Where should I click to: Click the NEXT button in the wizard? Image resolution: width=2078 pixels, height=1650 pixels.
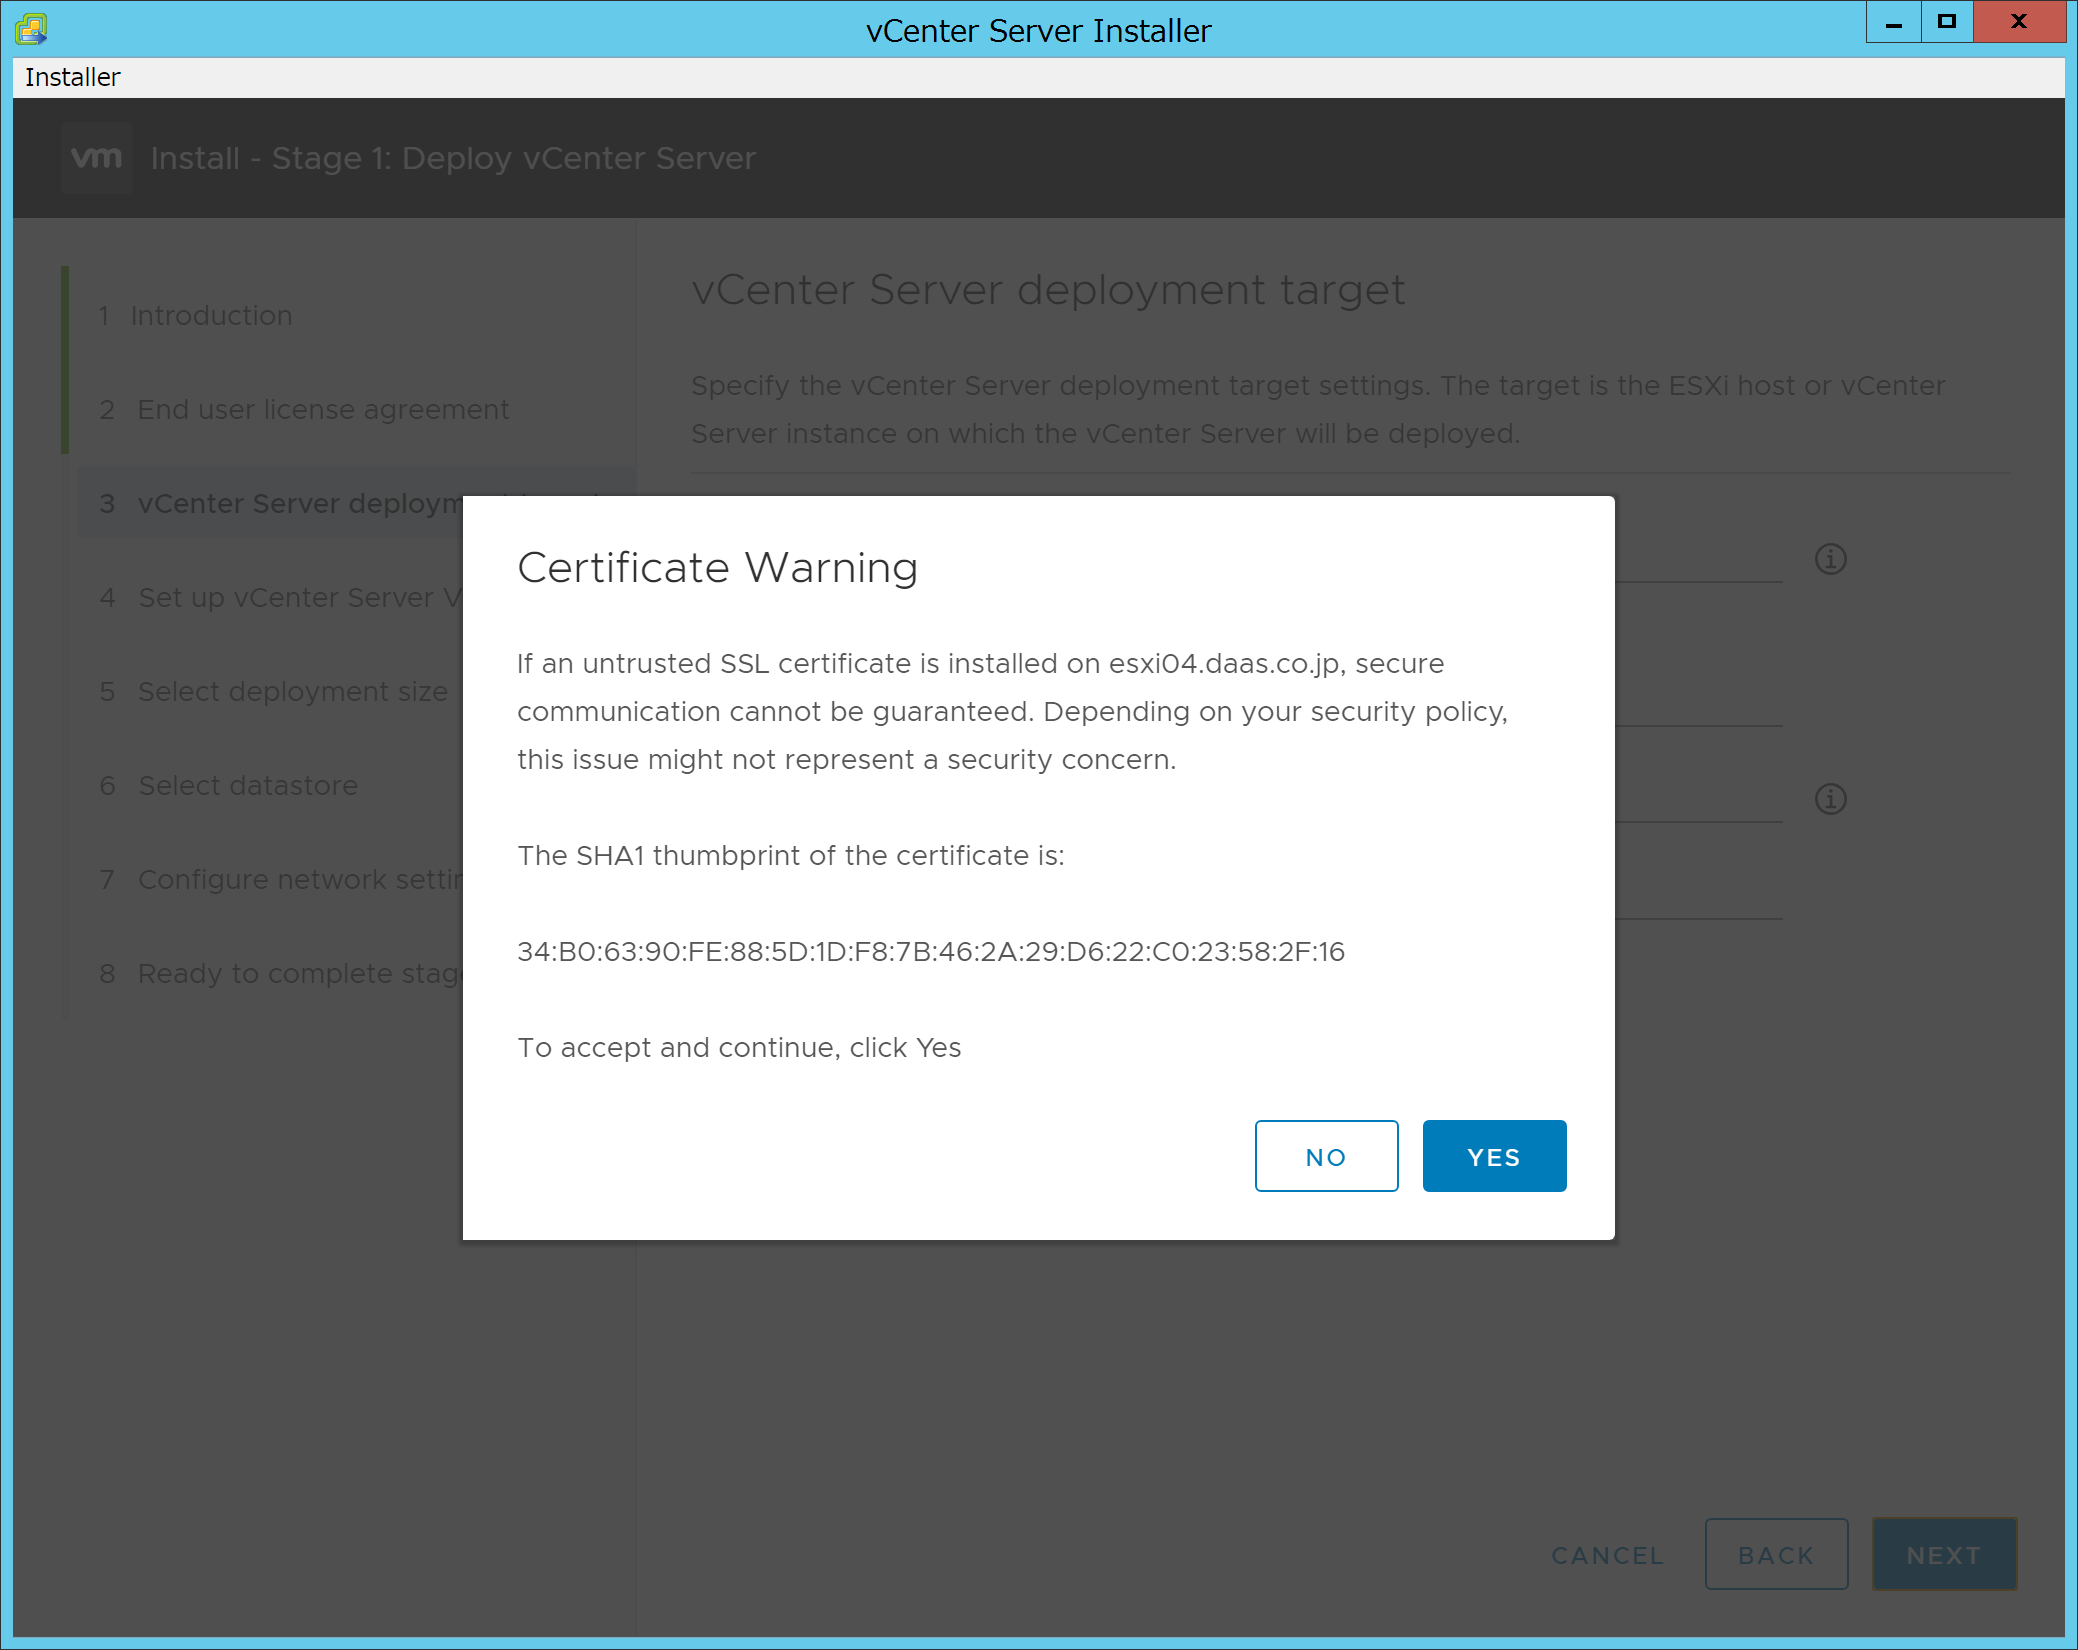[1944, 1555]
